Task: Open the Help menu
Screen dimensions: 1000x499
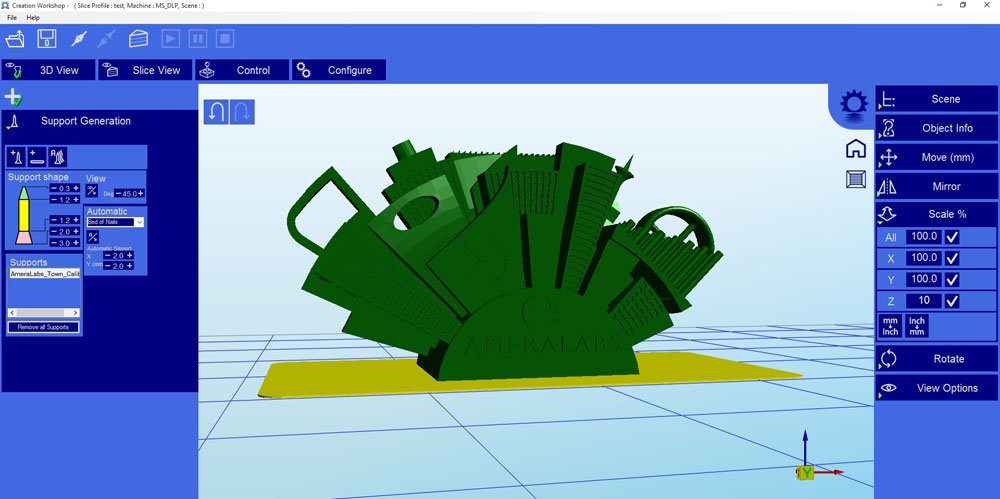Action: pos(33,18)
